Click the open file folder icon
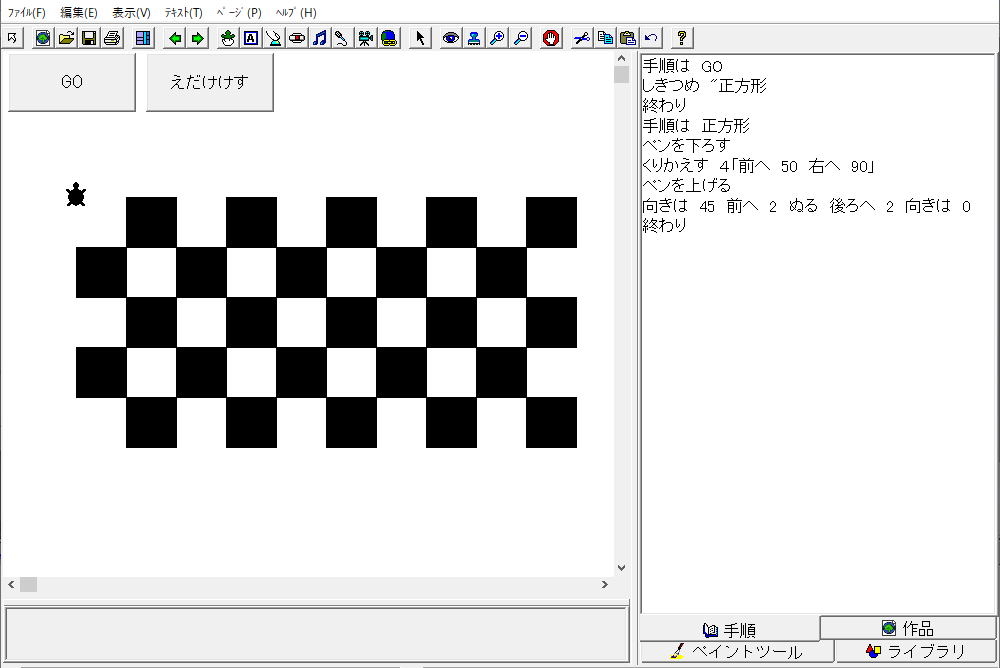1000x668 pixels. click(66, 38)
